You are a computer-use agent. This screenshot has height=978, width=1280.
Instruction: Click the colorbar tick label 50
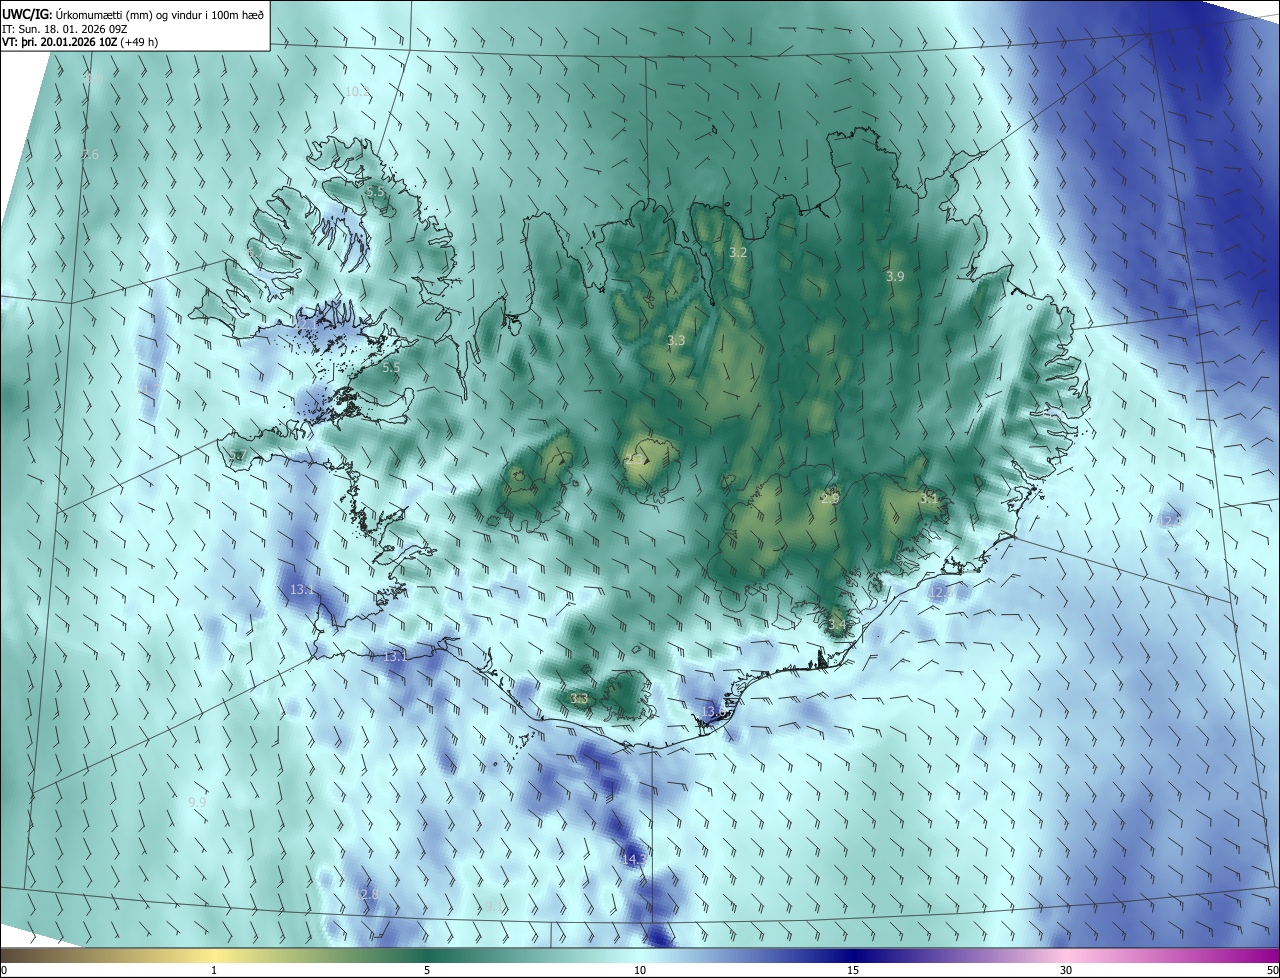(x=1272, y=970)
